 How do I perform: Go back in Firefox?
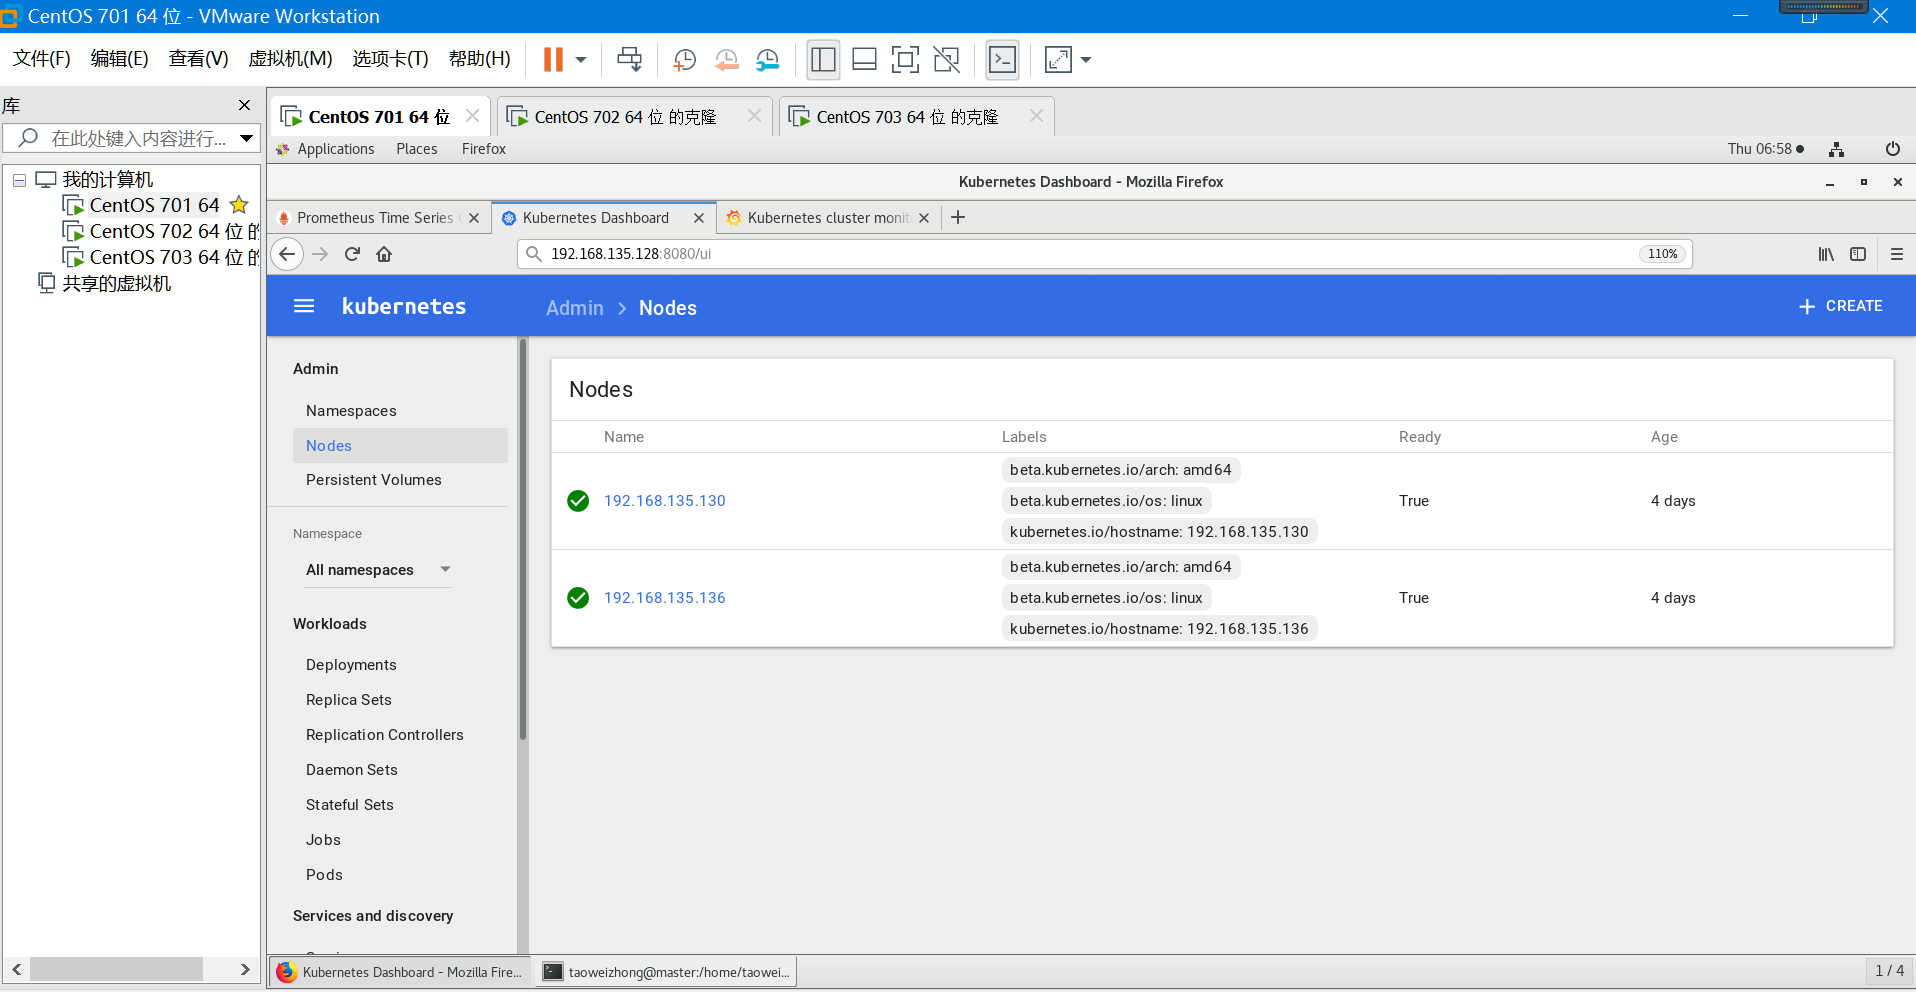pos(288,254)
